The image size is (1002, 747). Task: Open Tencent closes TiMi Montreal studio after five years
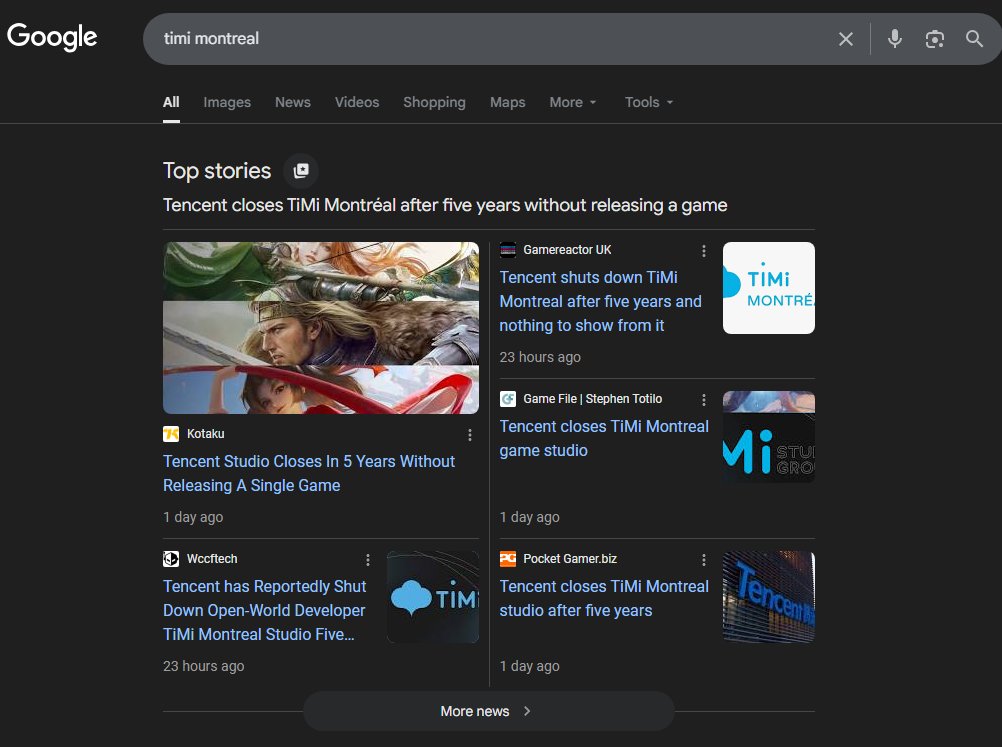coord(604,598)
